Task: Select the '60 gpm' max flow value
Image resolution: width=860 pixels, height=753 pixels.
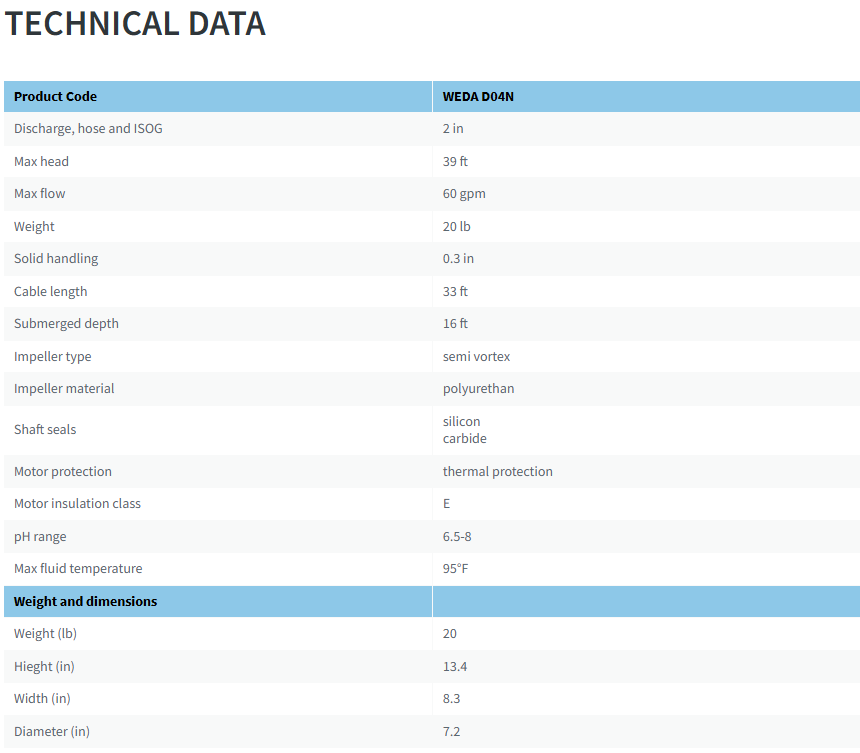Action: [x=464, y=193]
